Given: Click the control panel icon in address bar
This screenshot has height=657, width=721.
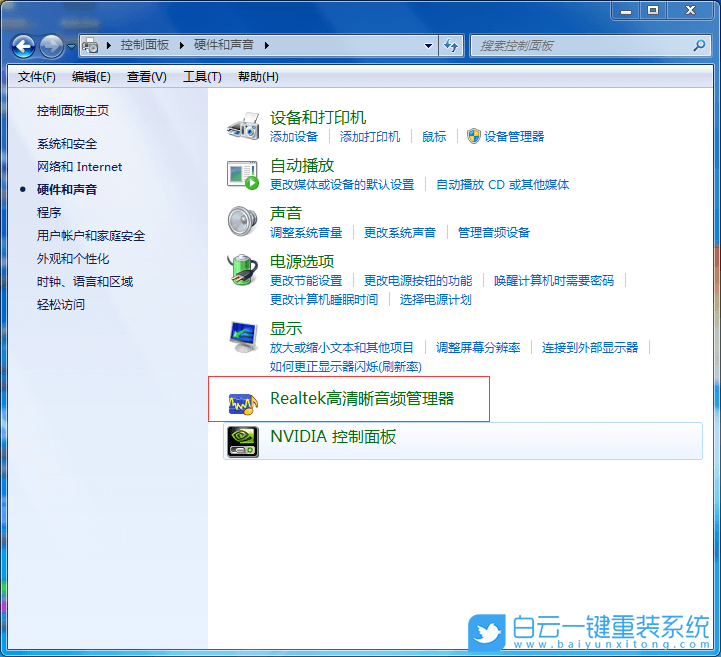Looking at the screenshot, I should (90, 46).
